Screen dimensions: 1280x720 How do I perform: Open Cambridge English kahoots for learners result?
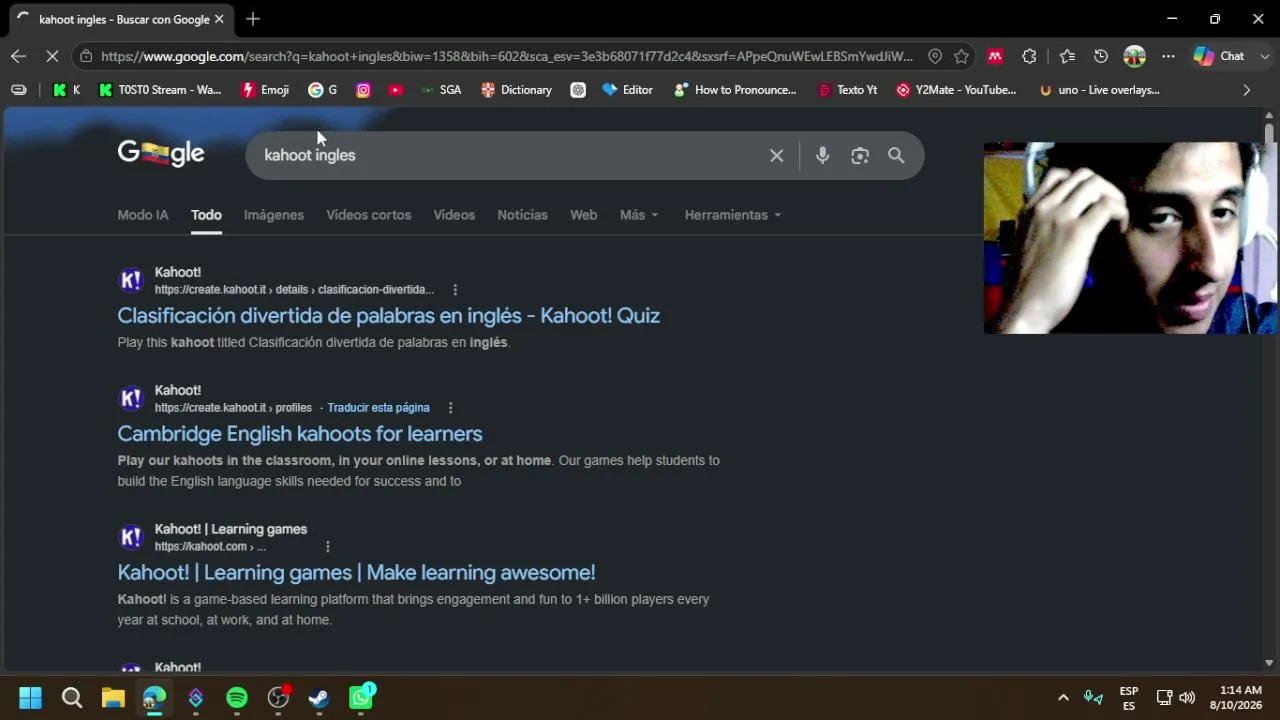tap(300, 434)
